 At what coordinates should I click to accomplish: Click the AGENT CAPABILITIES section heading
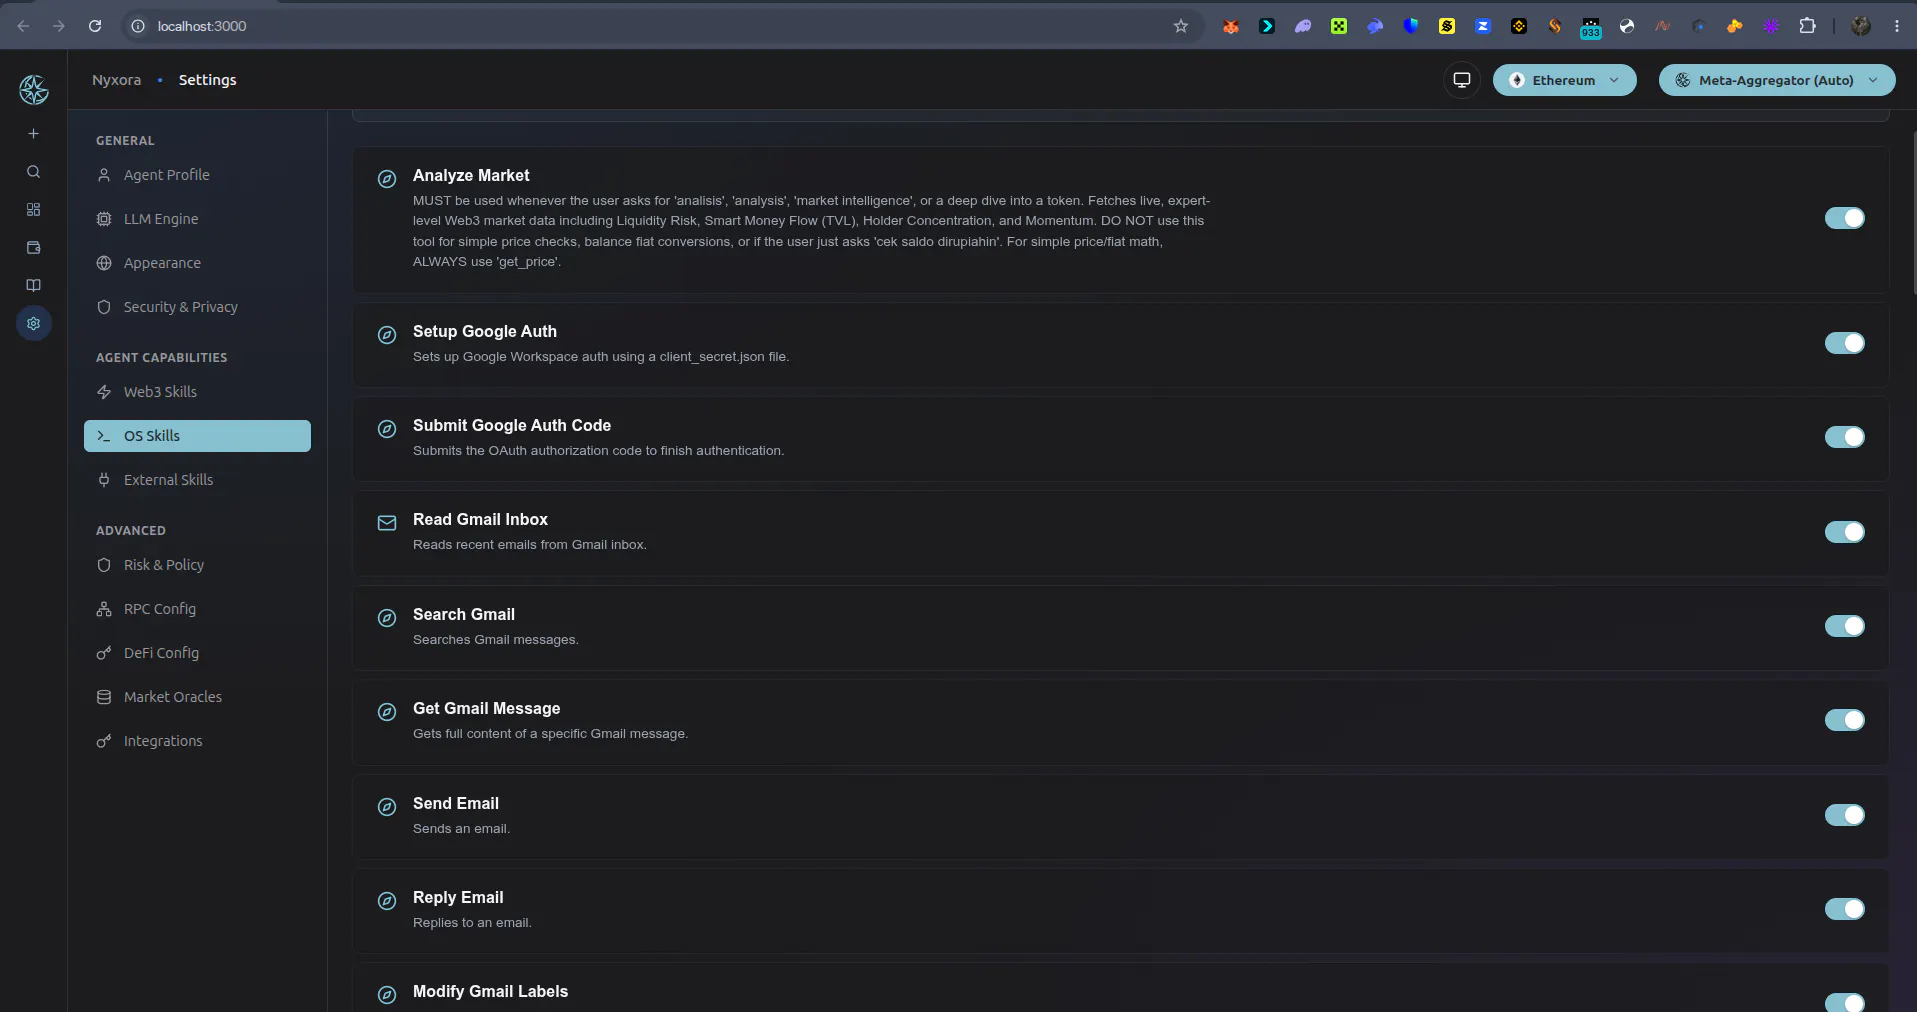click(162, 358)
